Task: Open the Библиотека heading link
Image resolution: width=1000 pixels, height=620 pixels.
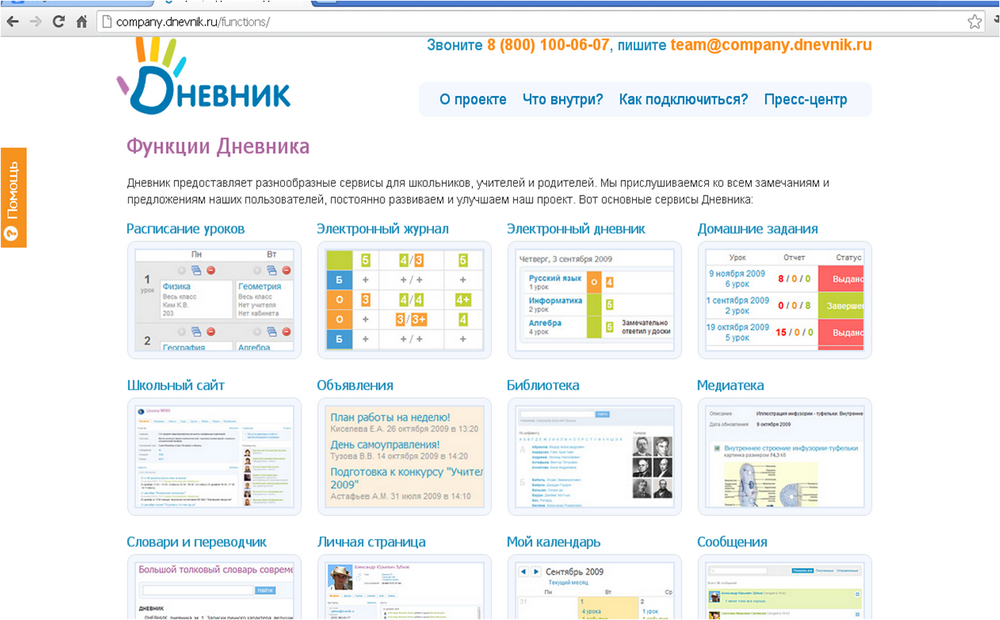Action: (543, 385)
